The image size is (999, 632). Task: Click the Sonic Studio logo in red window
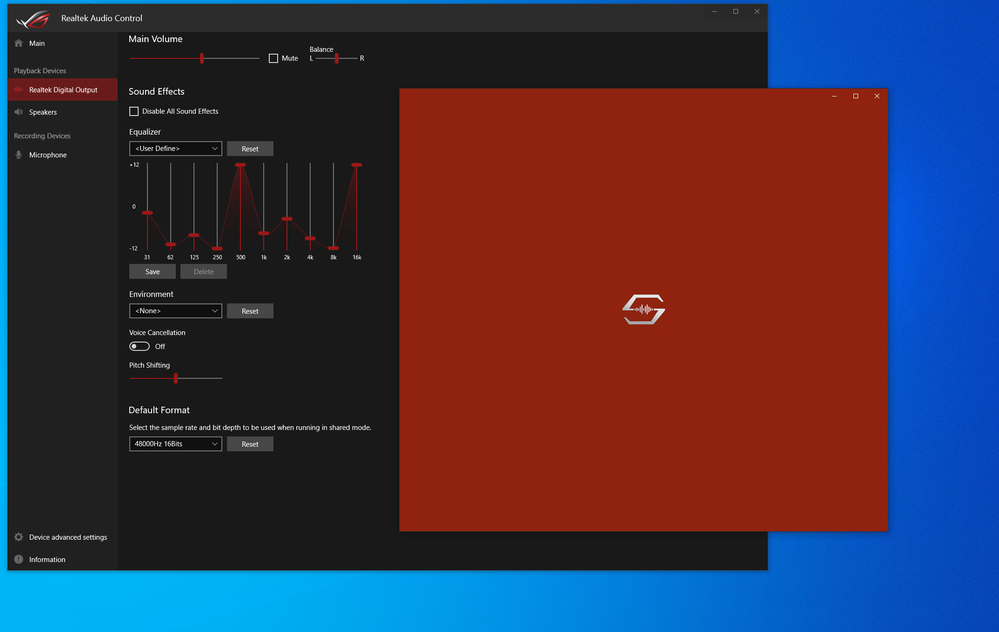(x=643, y=310)
